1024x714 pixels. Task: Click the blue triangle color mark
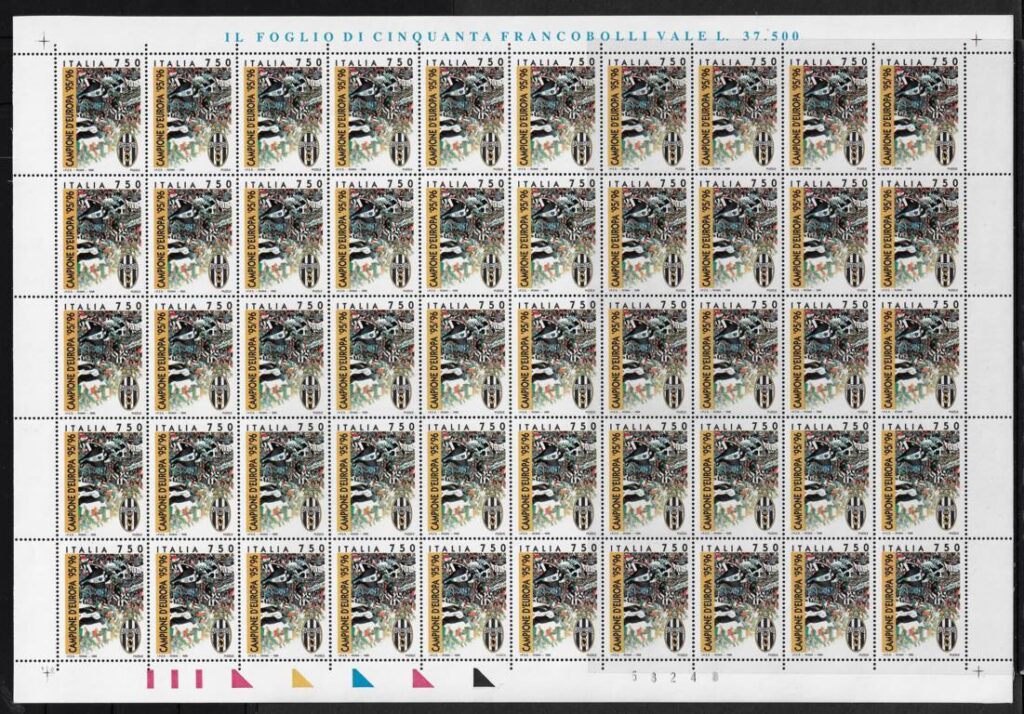point(358,680)
